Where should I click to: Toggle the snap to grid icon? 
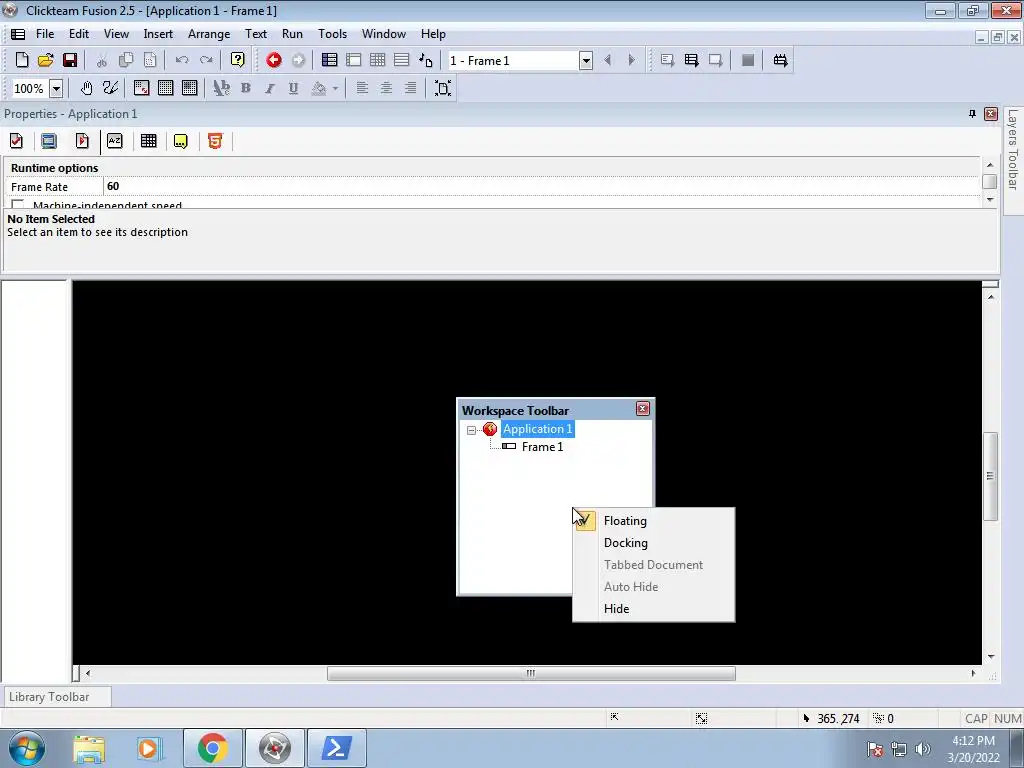coord(190,88)
